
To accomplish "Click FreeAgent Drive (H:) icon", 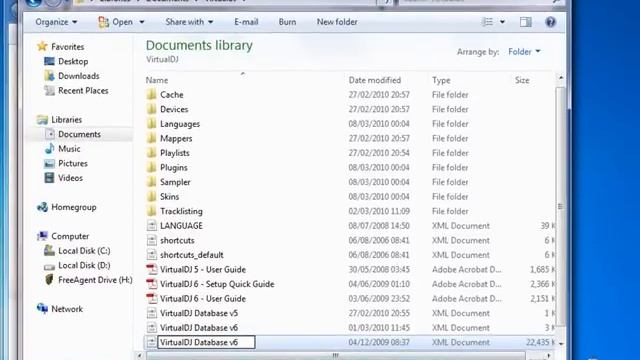I will coord(49,280).
